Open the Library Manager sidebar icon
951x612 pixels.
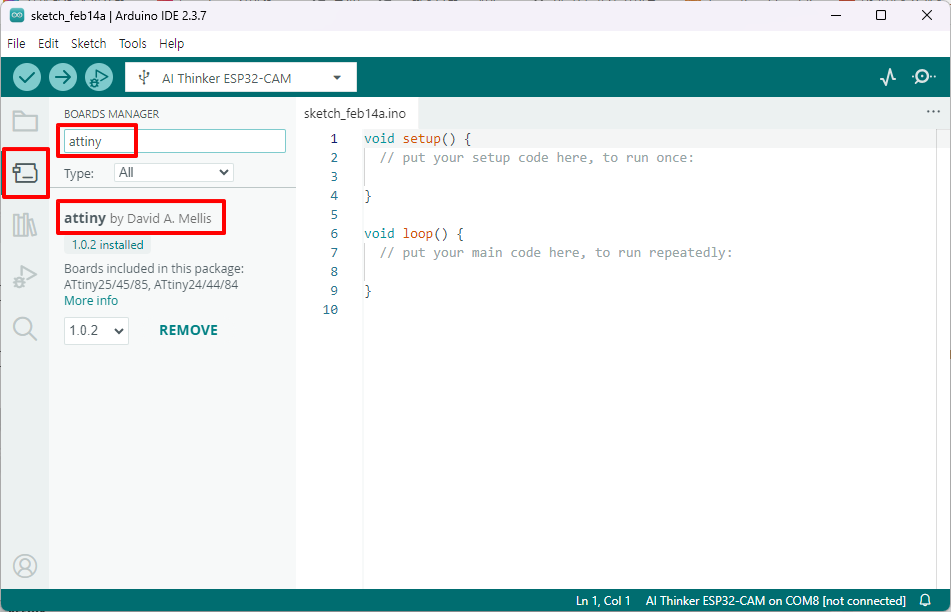25,225
